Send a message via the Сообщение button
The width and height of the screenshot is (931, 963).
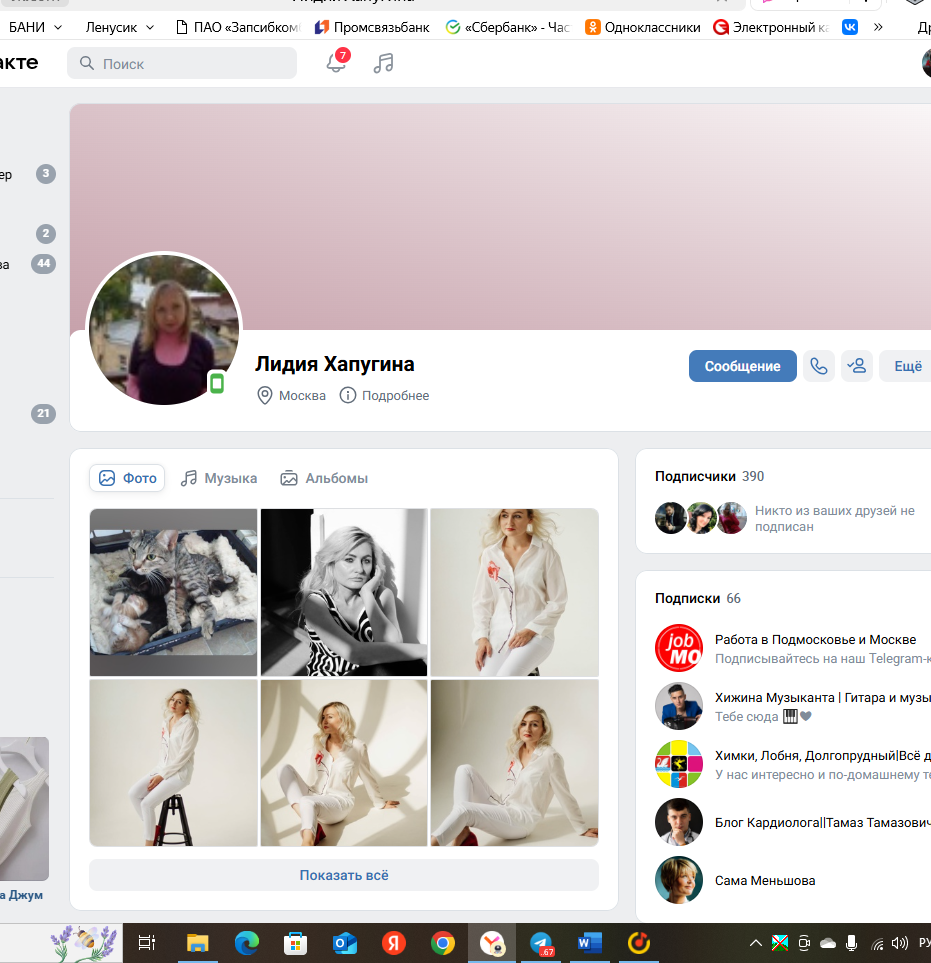pos(742,366)
